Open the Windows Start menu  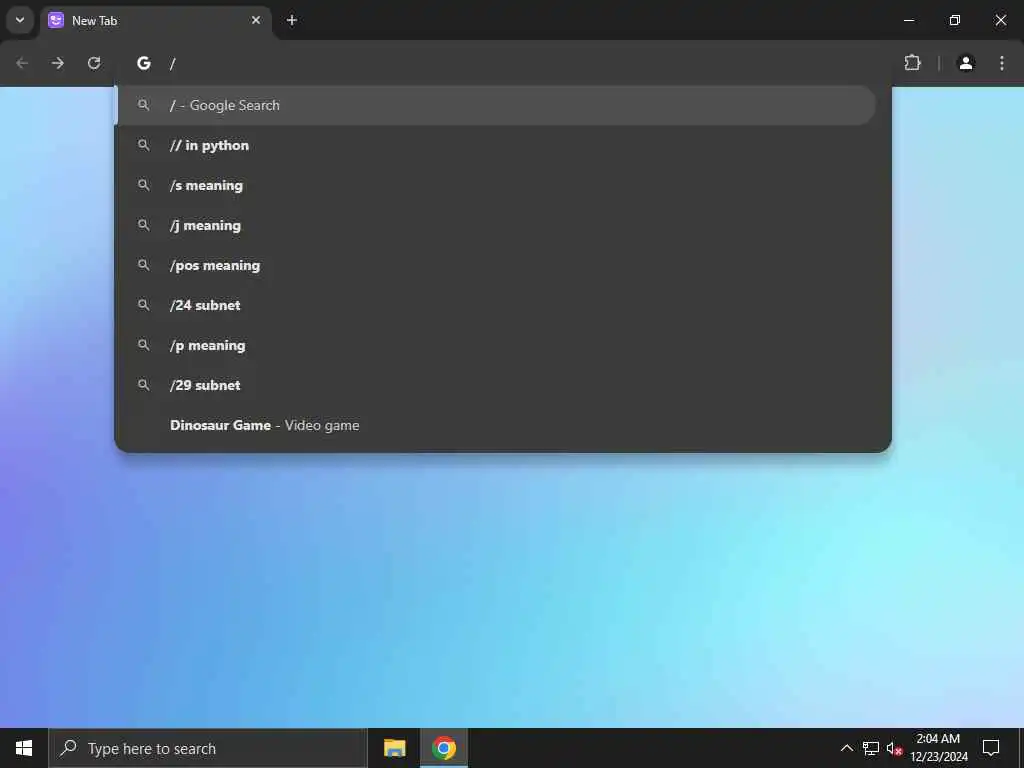coord(24,748)
